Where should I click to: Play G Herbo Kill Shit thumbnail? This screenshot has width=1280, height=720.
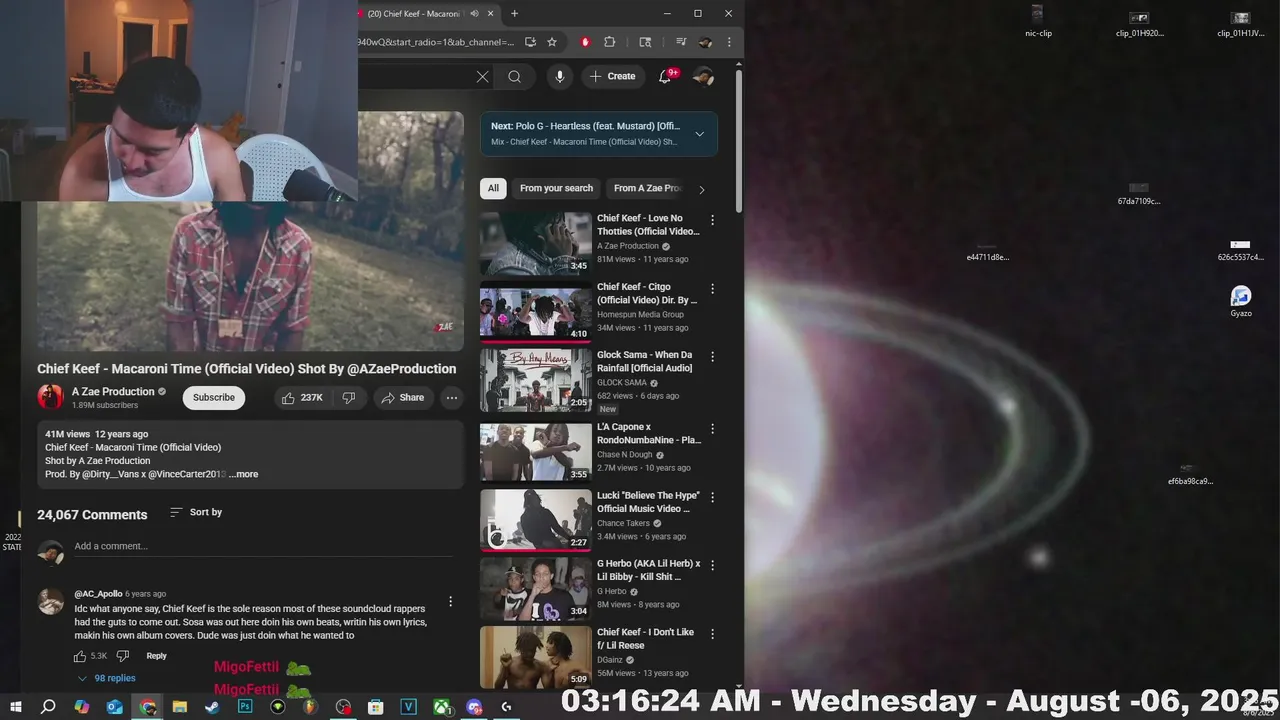[536, 589]
